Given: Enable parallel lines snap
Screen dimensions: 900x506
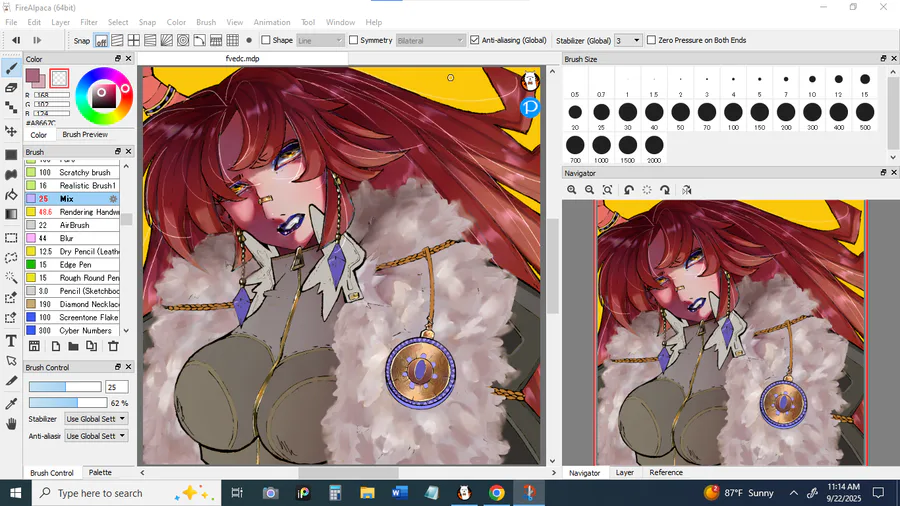Looking at the screenshot, I should tap(117, 40).
